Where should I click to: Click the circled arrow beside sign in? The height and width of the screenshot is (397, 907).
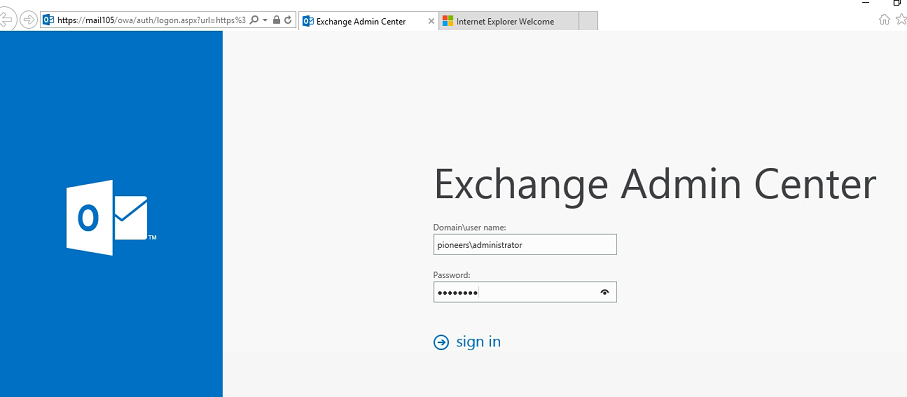click(441, 343)
